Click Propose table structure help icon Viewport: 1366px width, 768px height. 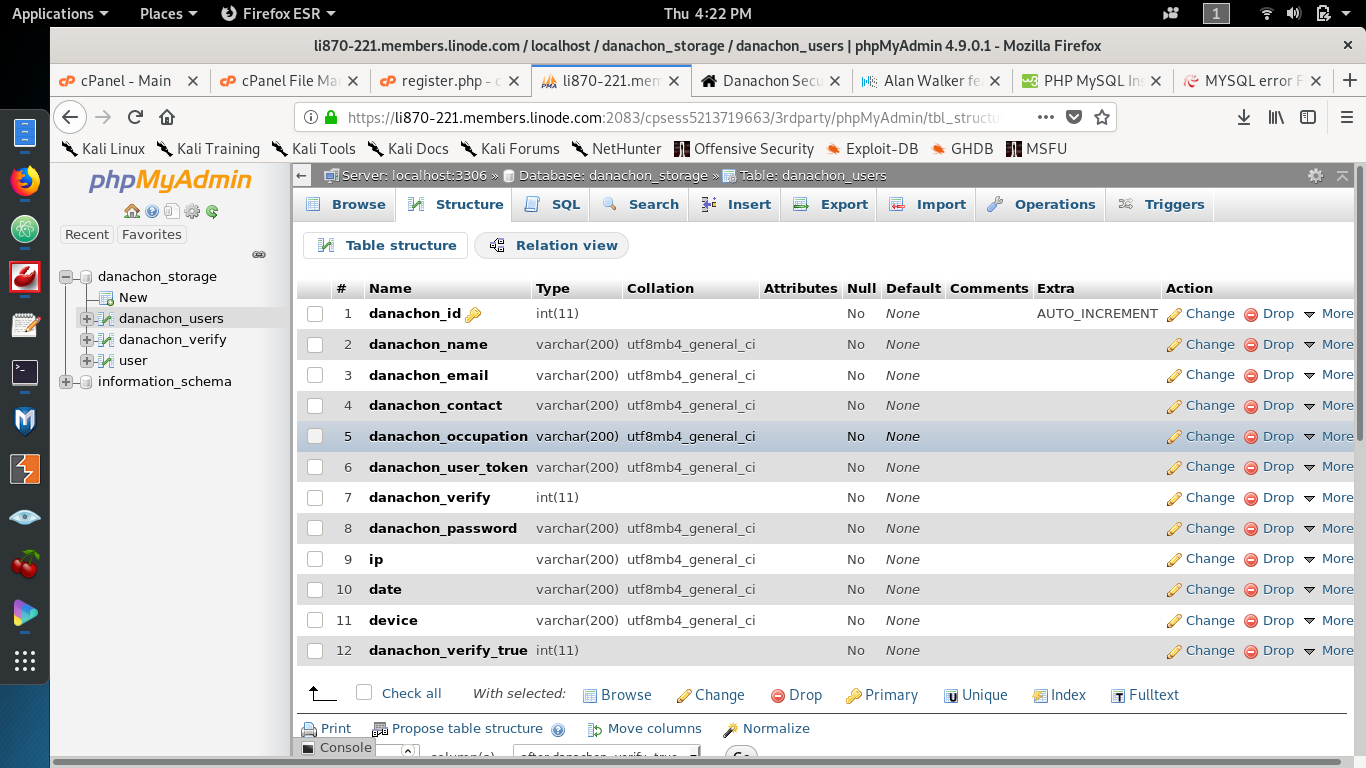pyautogui.click(x=558, y=730)
